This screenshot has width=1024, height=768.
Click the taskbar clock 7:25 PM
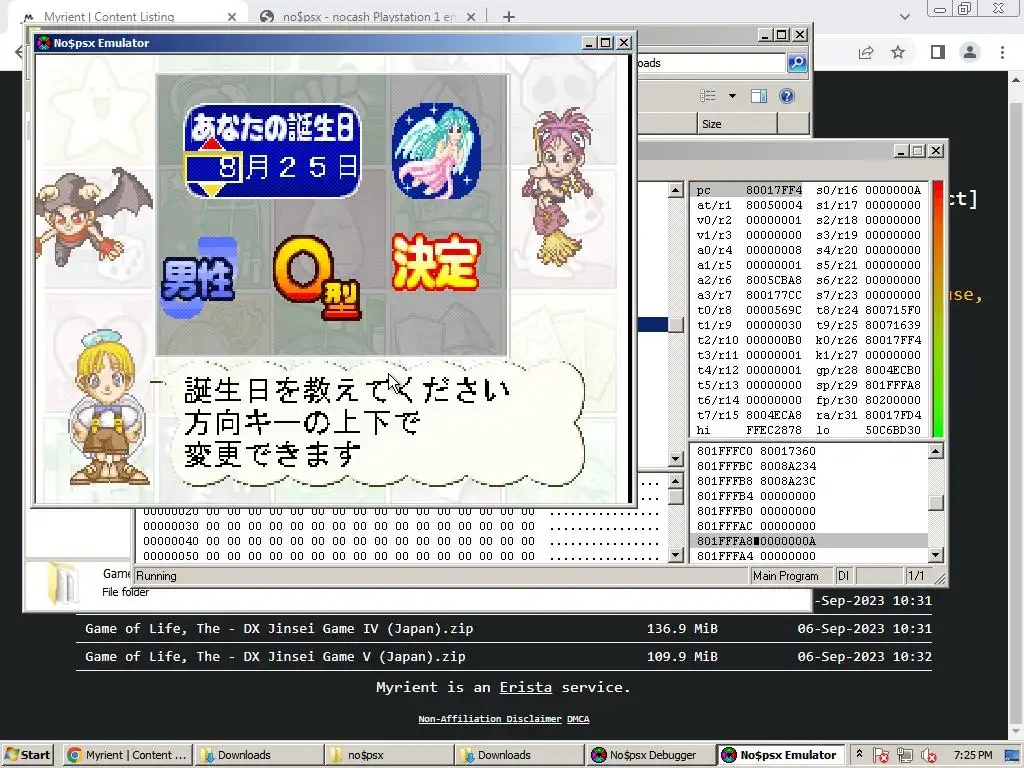(973, 755)
